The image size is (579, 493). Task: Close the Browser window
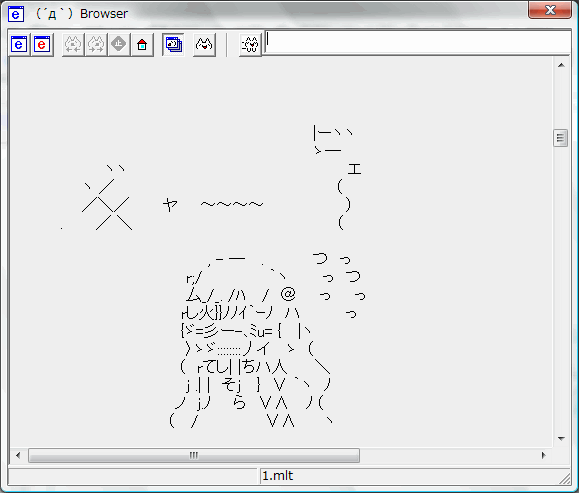(550, 9)
